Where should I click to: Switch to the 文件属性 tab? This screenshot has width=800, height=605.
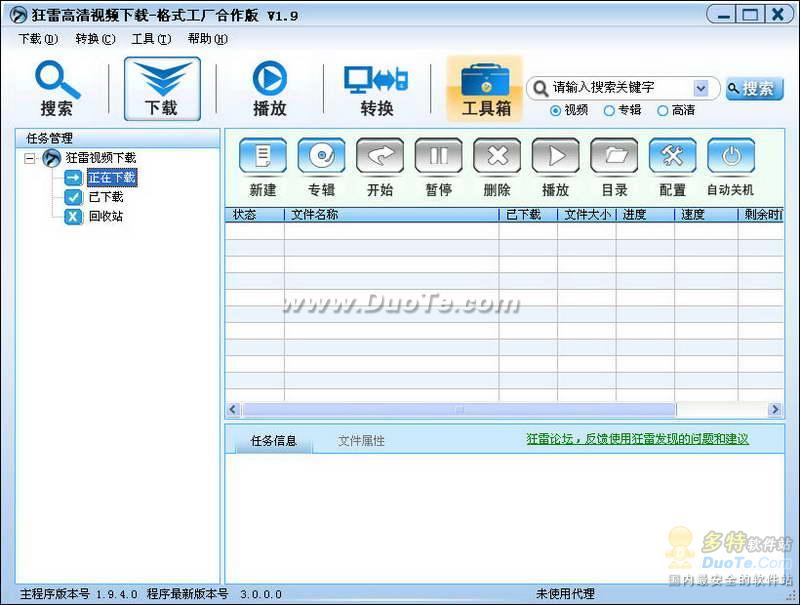click(x=361, y=441)
